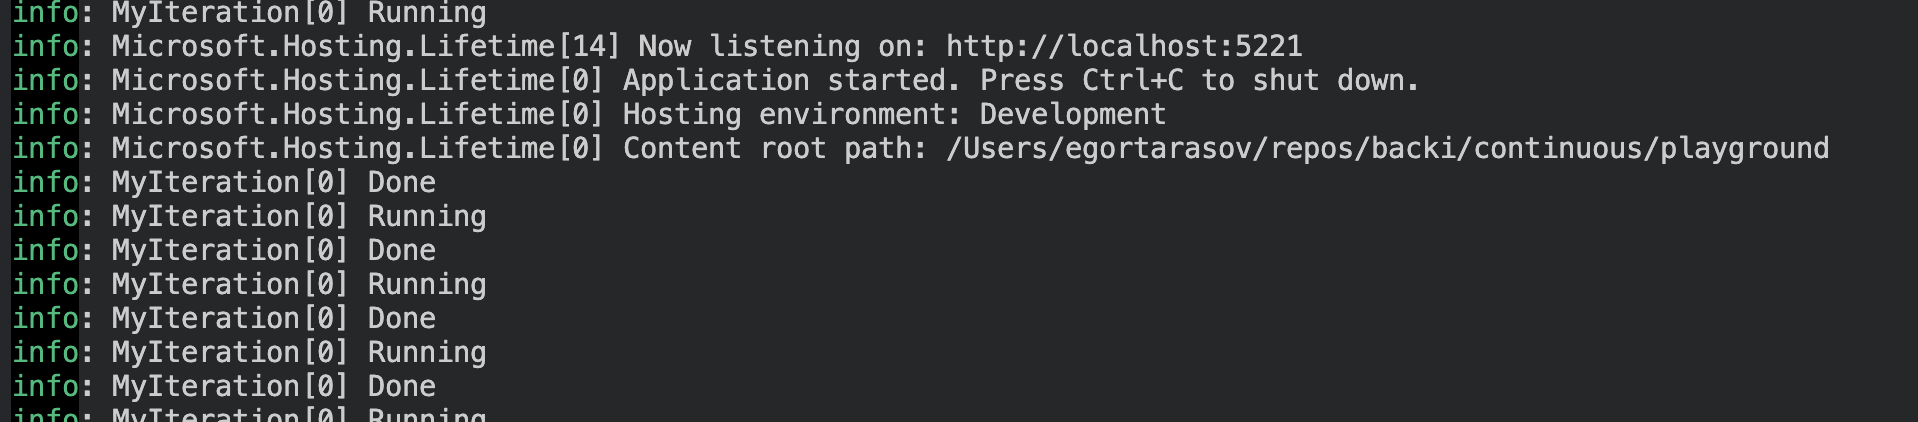Click the green 'info' label on Content root line
The image size is (1918, 422).
45,148
